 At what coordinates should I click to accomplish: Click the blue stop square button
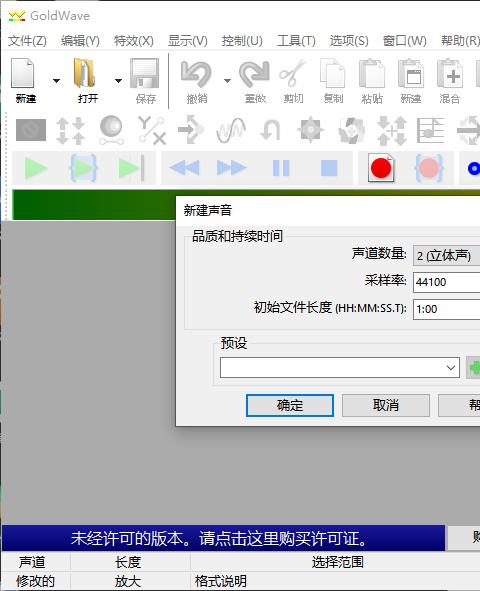click(329, 168)
